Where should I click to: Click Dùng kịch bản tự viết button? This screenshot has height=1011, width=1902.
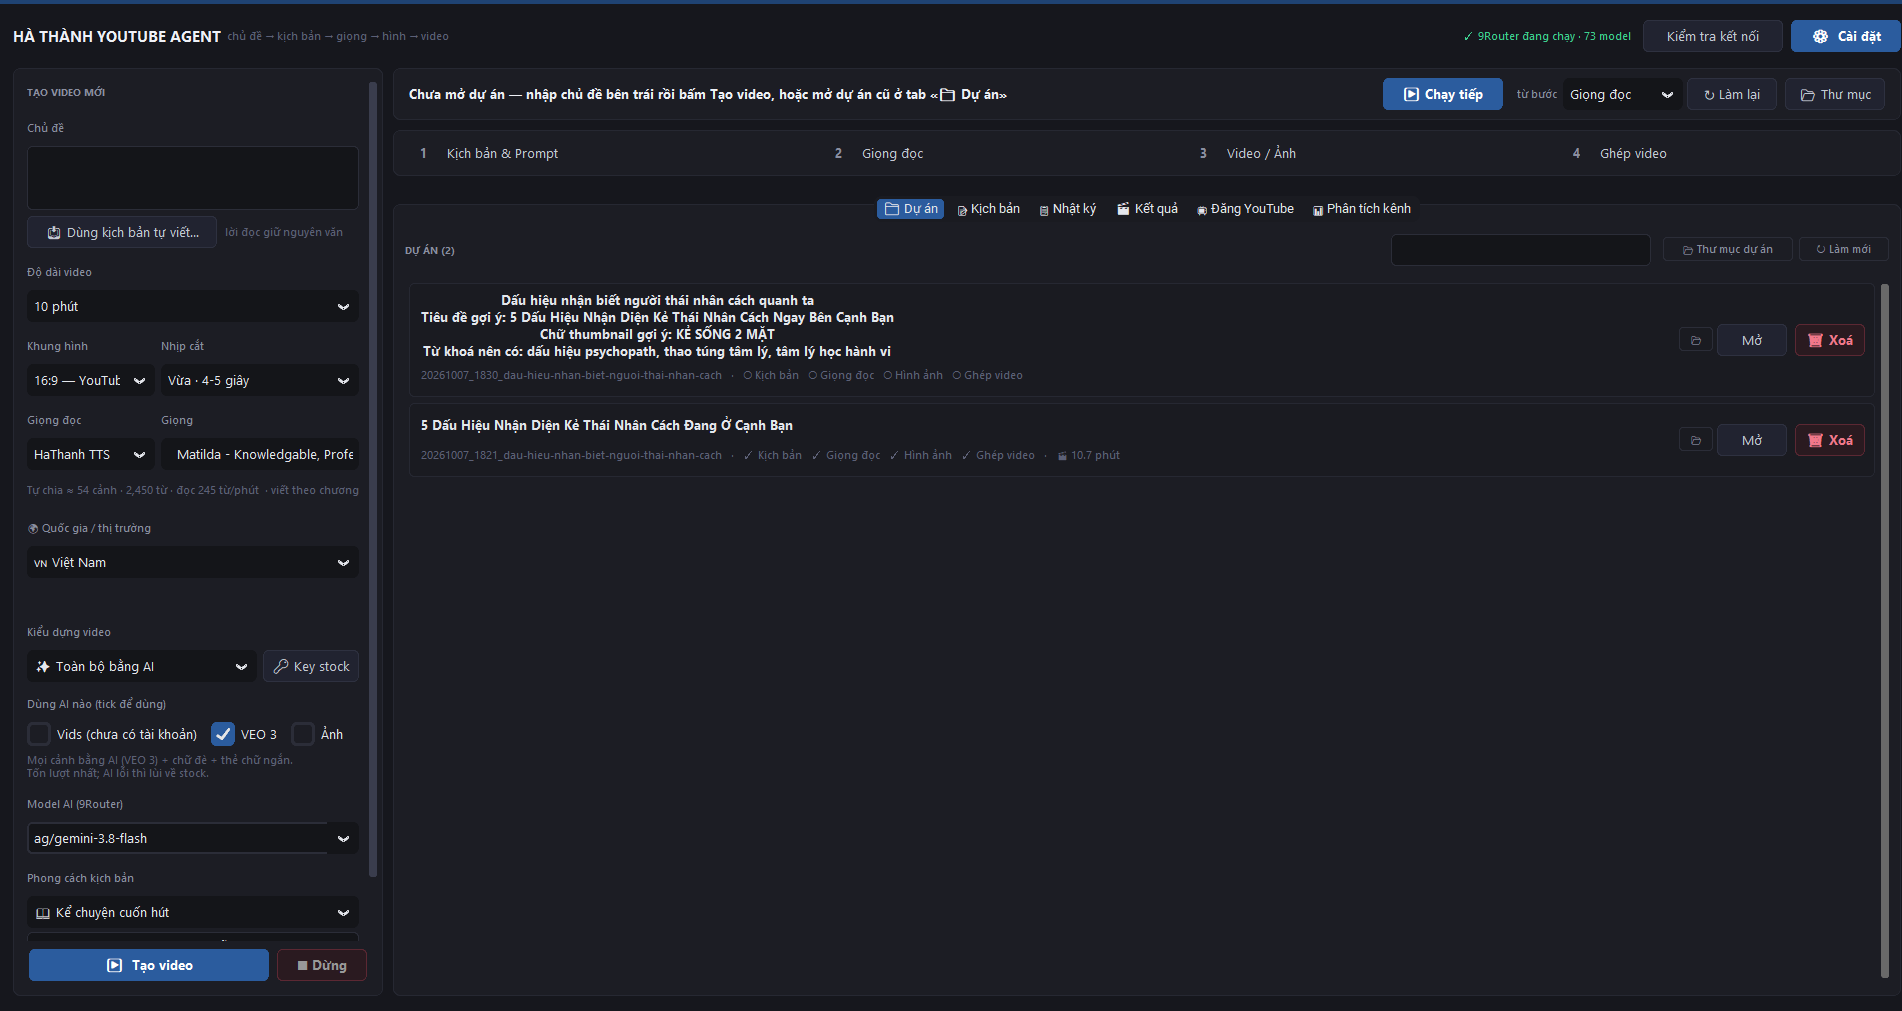pos(122,232)
